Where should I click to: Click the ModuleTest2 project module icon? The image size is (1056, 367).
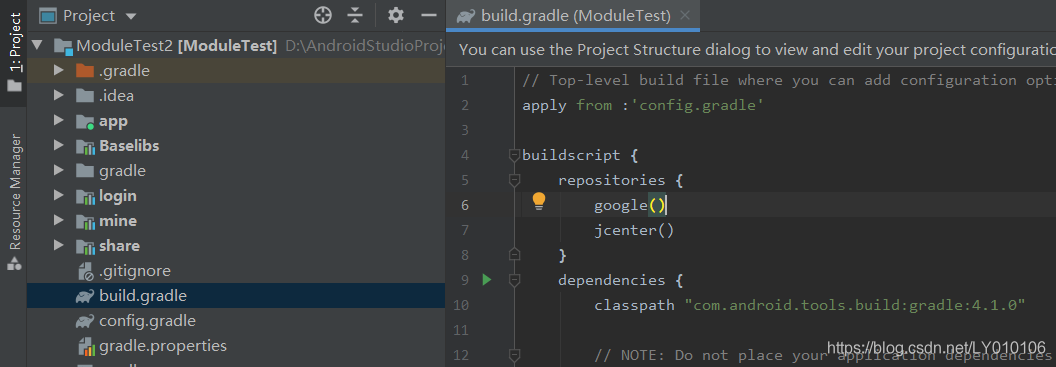[63, 46]
